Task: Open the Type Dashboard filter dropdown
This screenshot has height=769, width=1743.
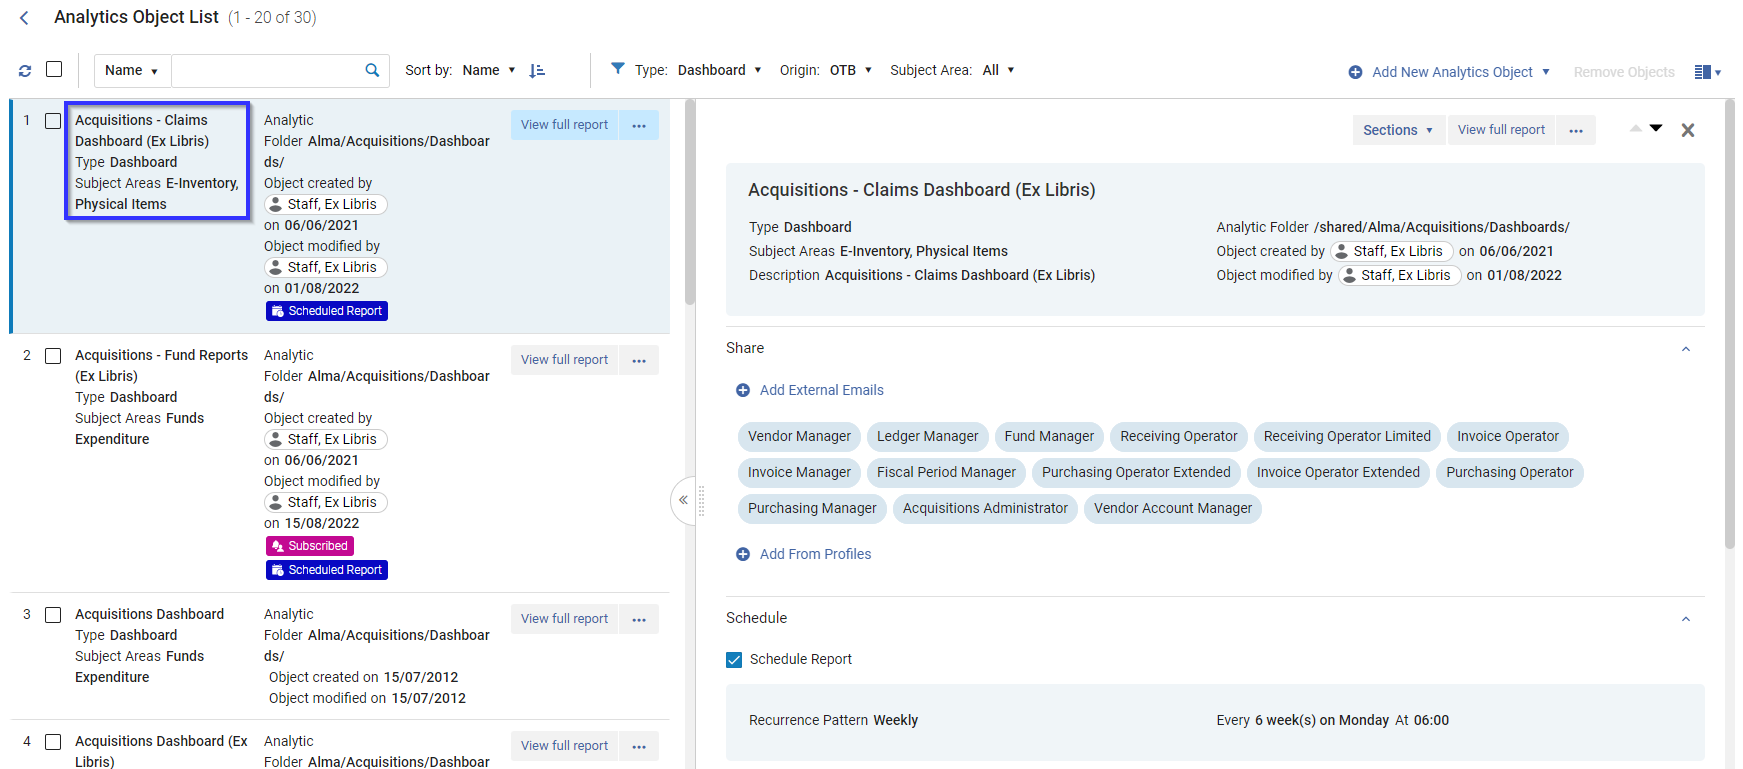Action: pyautogui.click(x=719, y=70)
